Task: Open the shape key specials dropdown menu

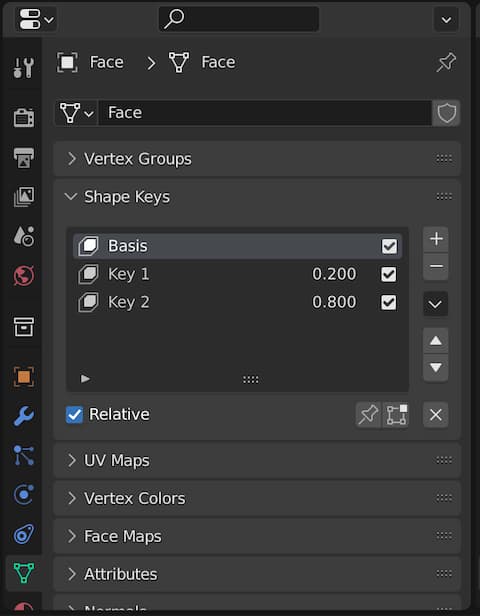Action: [435, 304]
